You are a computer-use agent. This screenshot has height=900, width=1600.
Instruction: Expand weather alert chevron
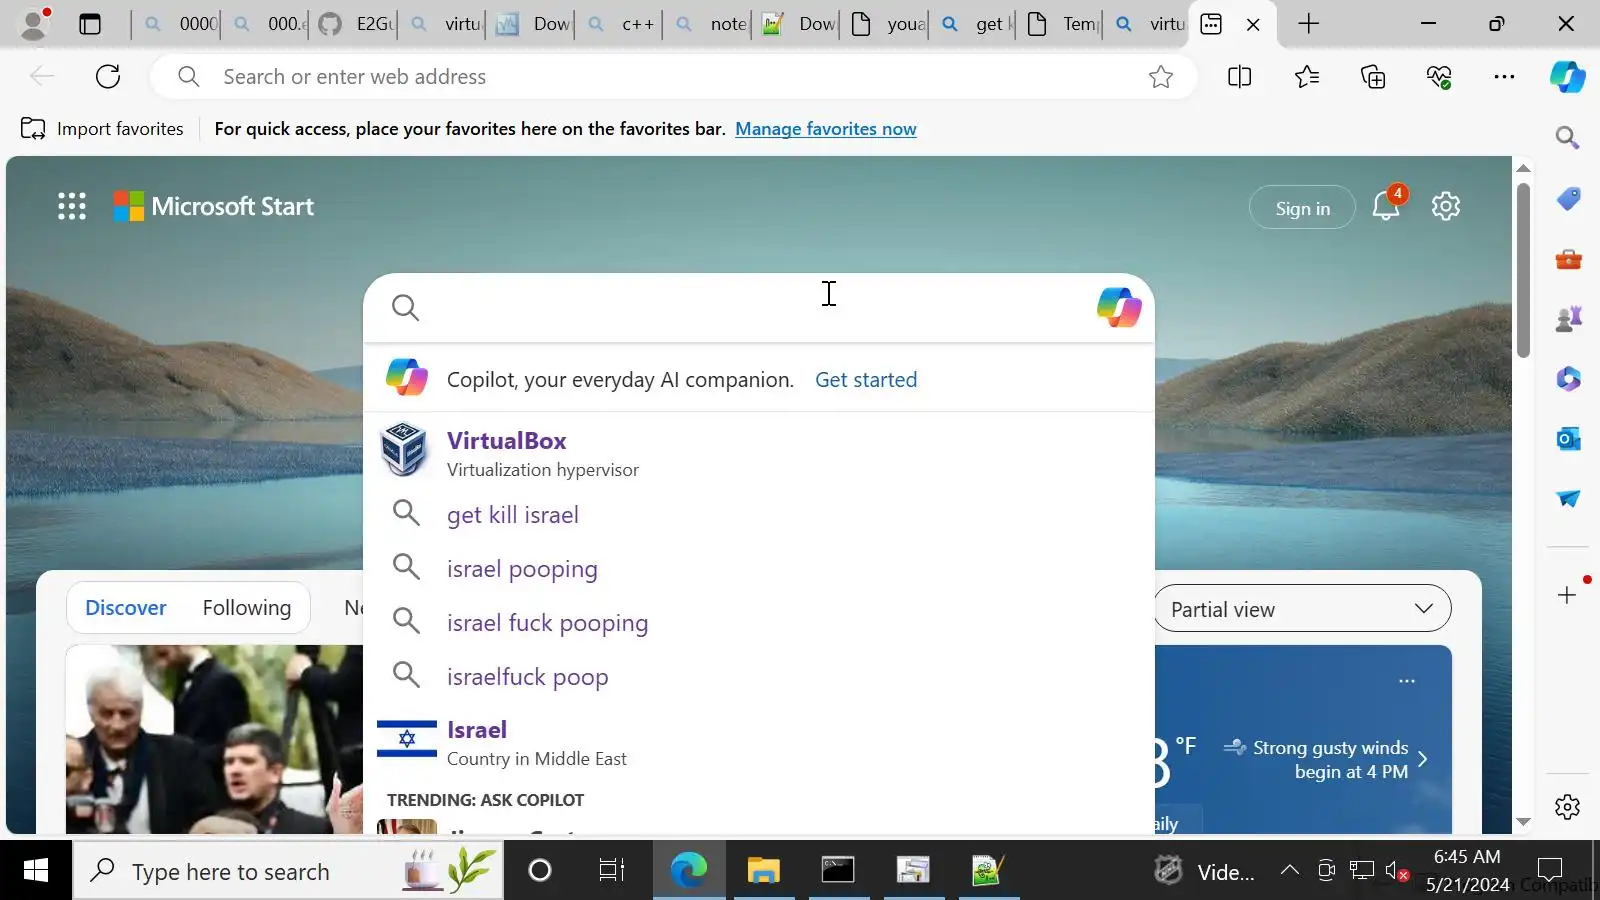pos(1422,760)
